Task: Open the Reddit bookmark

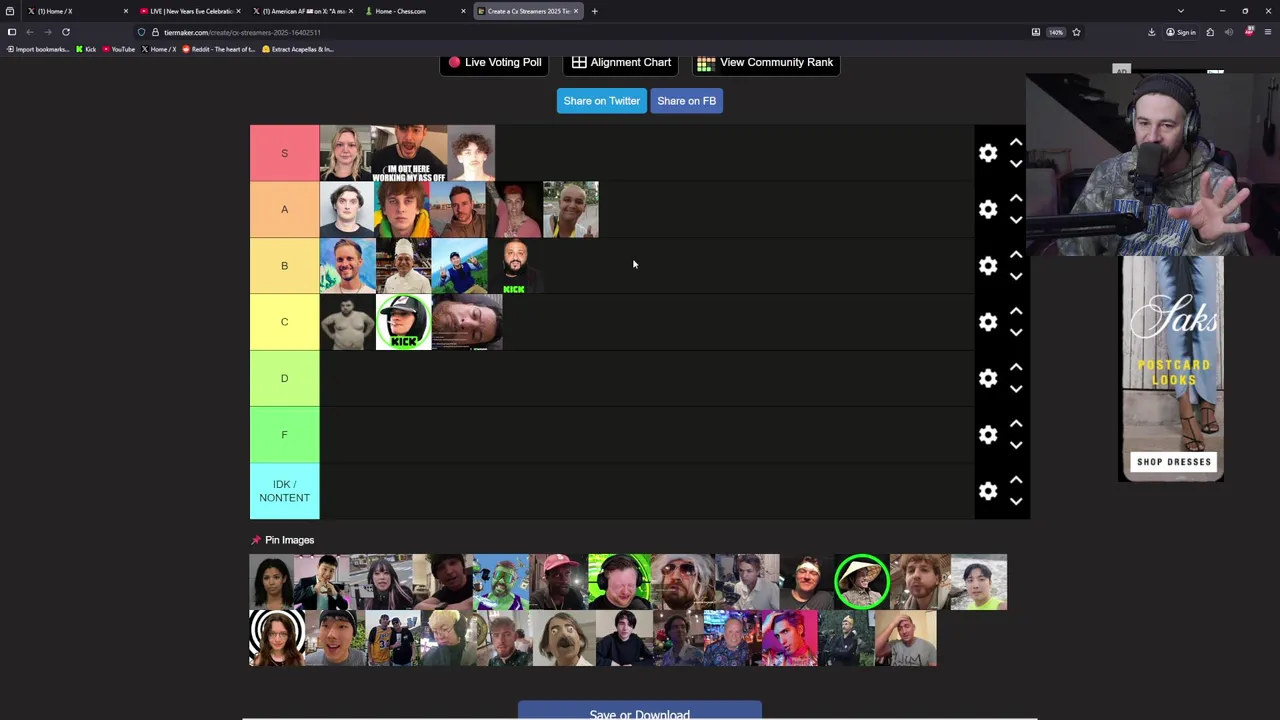Action: (x=219, y=49)
